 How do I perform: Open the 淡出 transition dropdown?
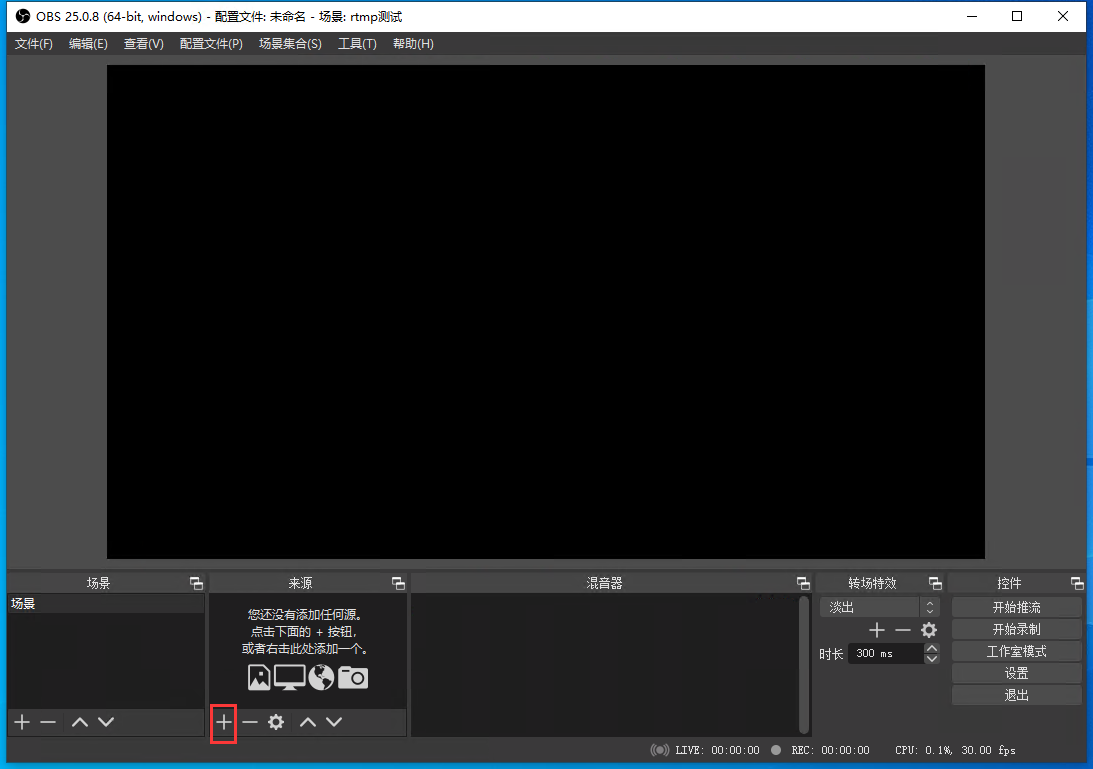tap(880, 607)
